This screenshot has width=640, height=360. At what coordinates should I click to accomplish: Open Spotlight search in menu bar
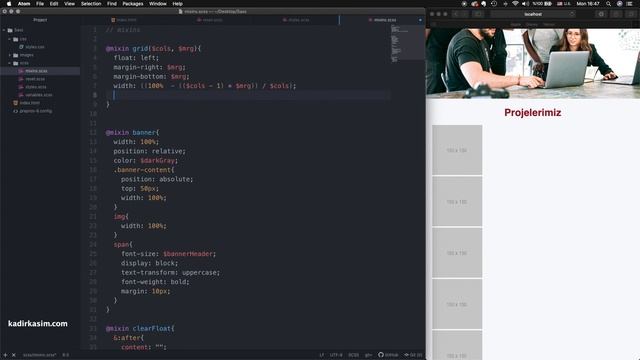coord(608,4)
